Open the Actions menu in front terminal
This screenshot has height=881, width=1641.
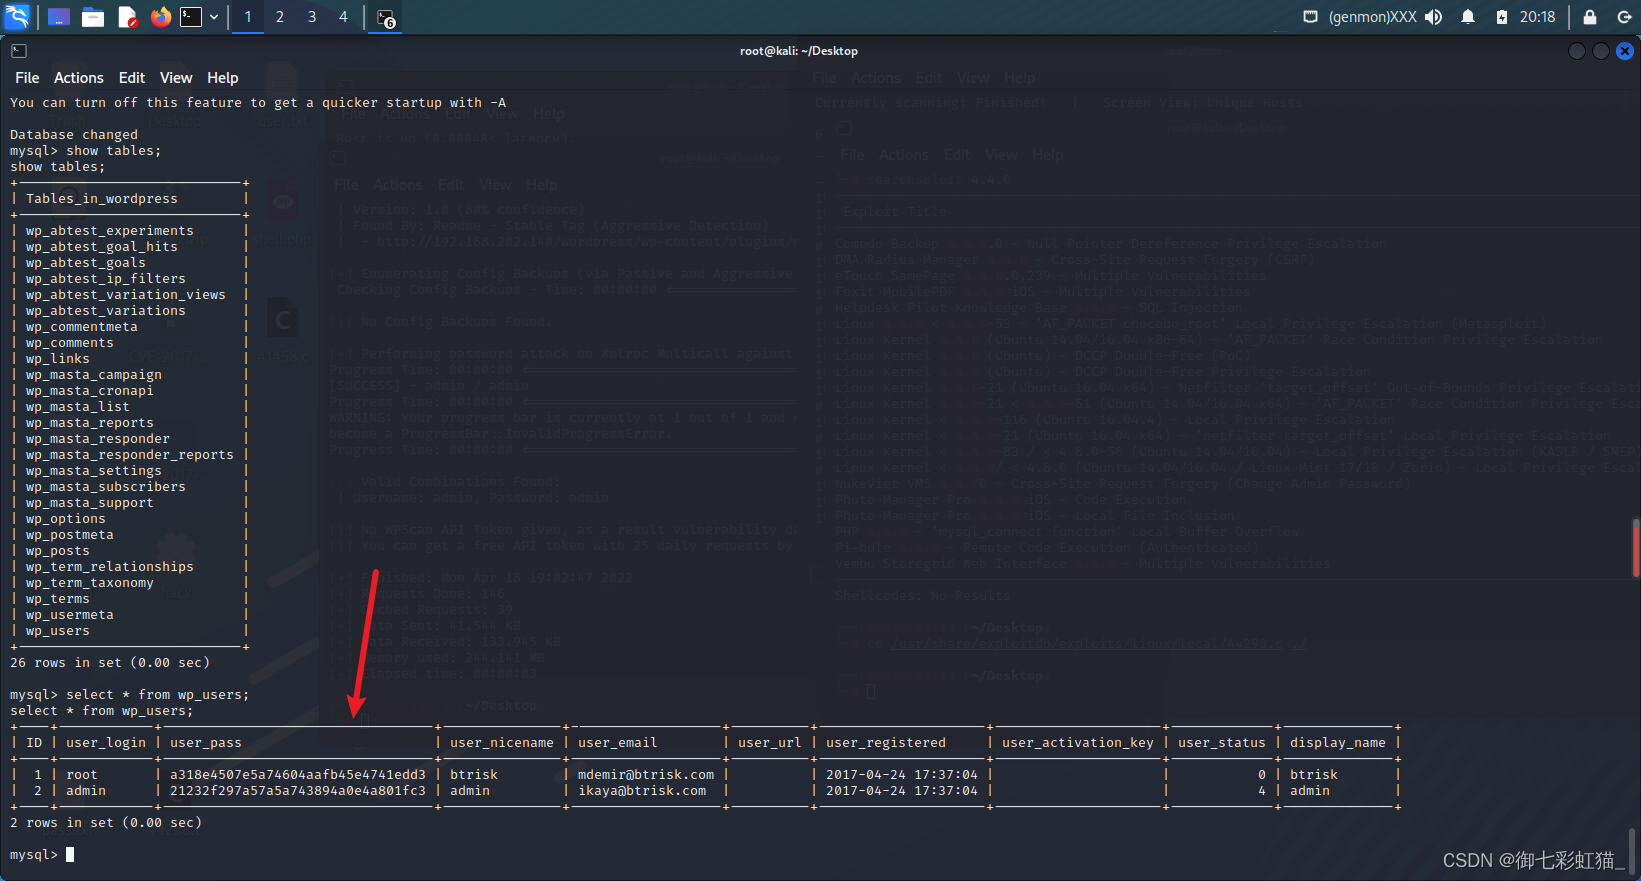(x=79, y=78)
